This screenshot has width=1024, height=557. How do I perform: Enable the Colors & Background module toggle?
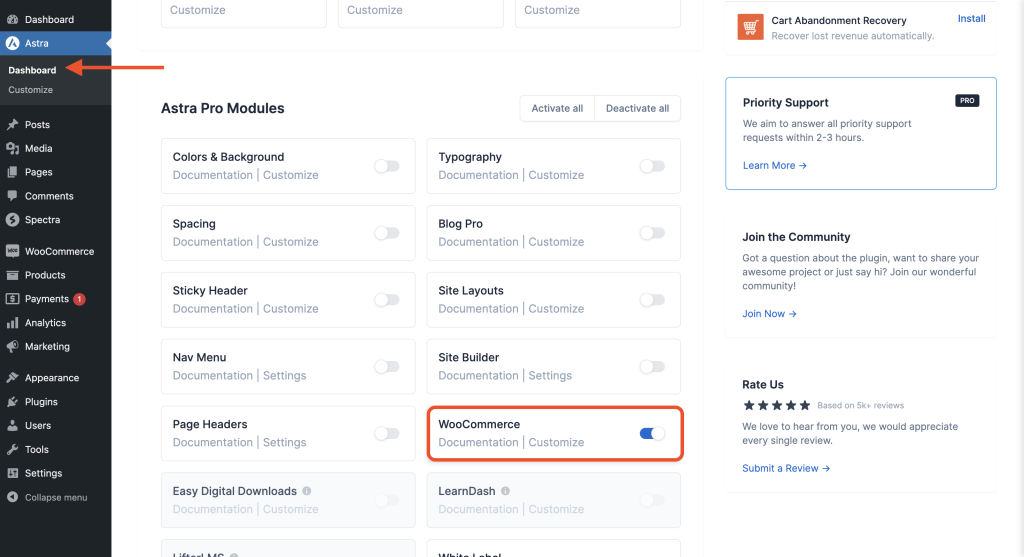[387, 166]
